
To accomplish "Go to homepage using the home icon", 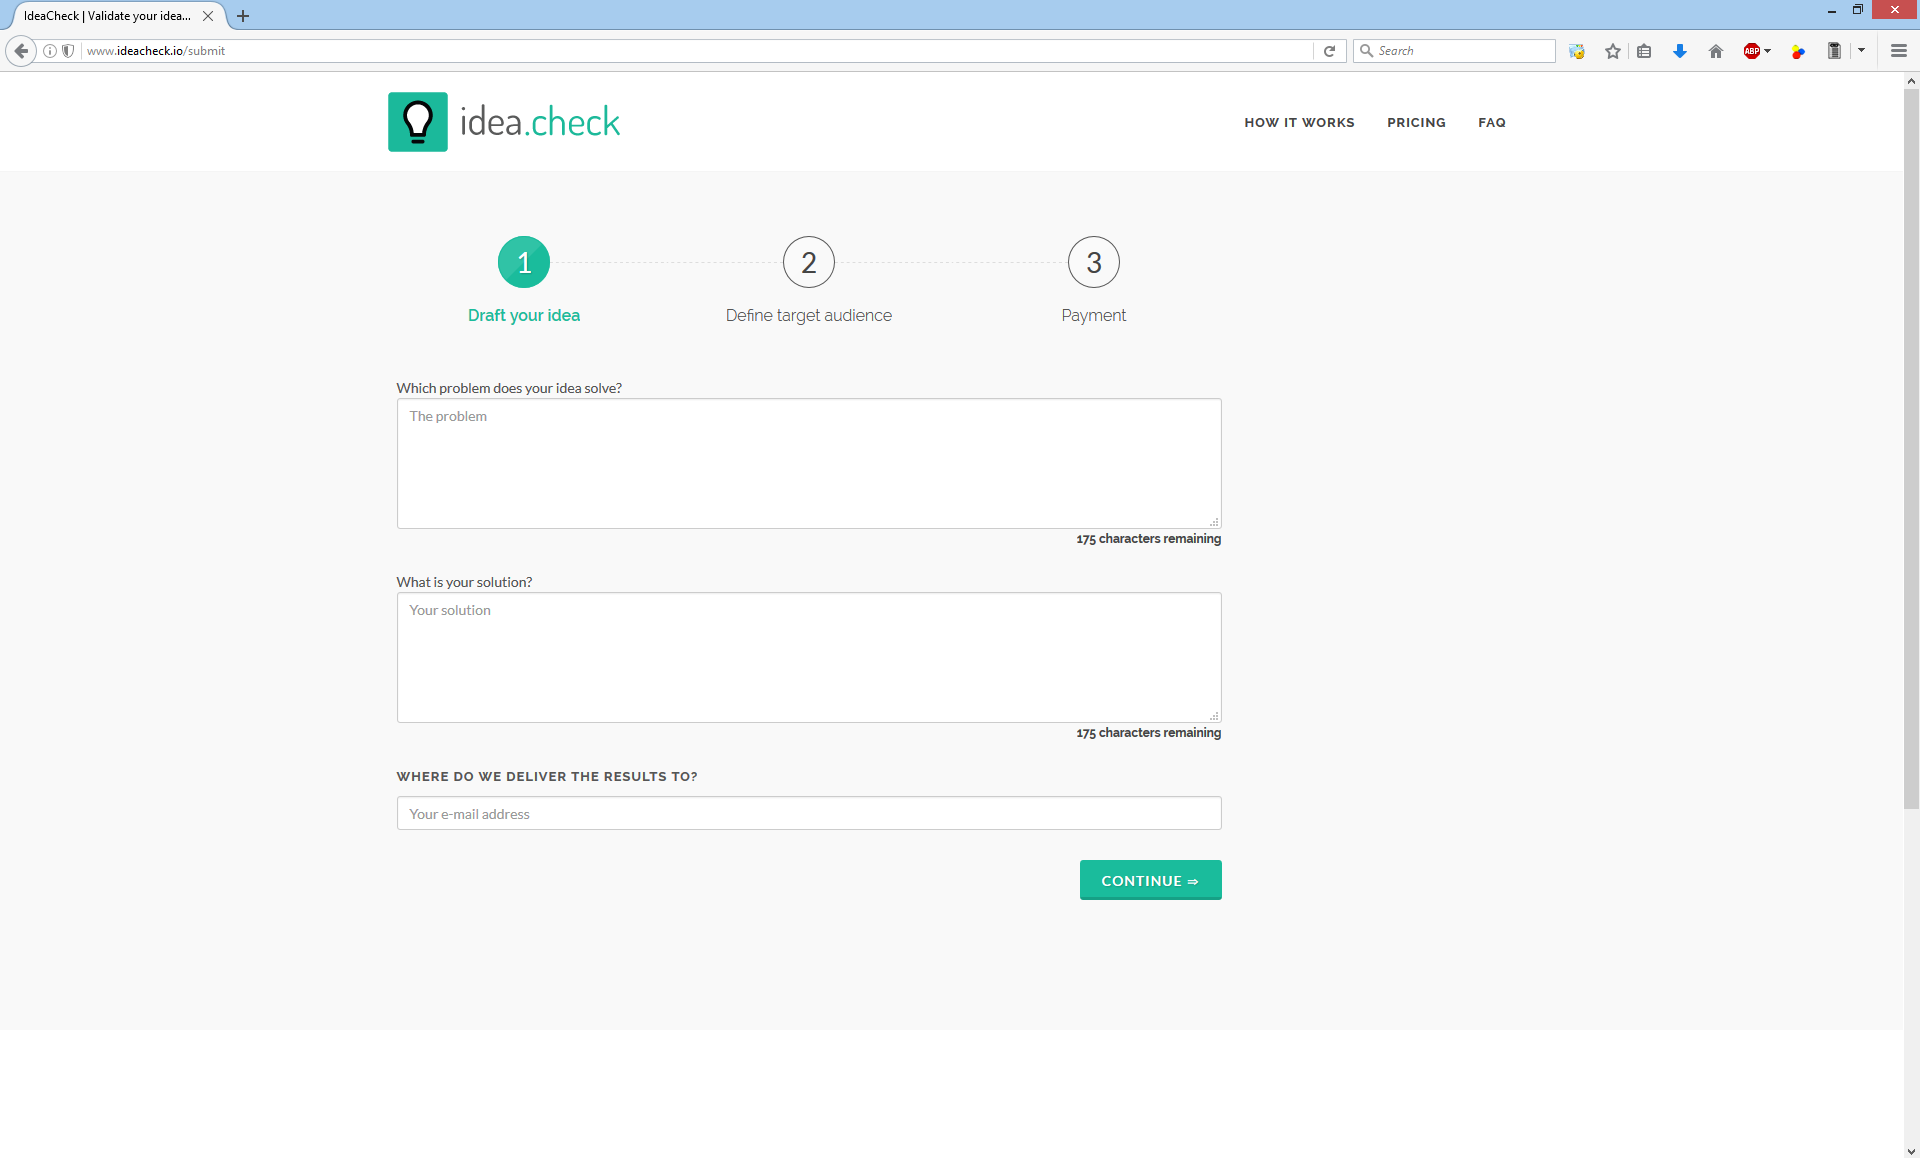I will [x=1715, y=50].
